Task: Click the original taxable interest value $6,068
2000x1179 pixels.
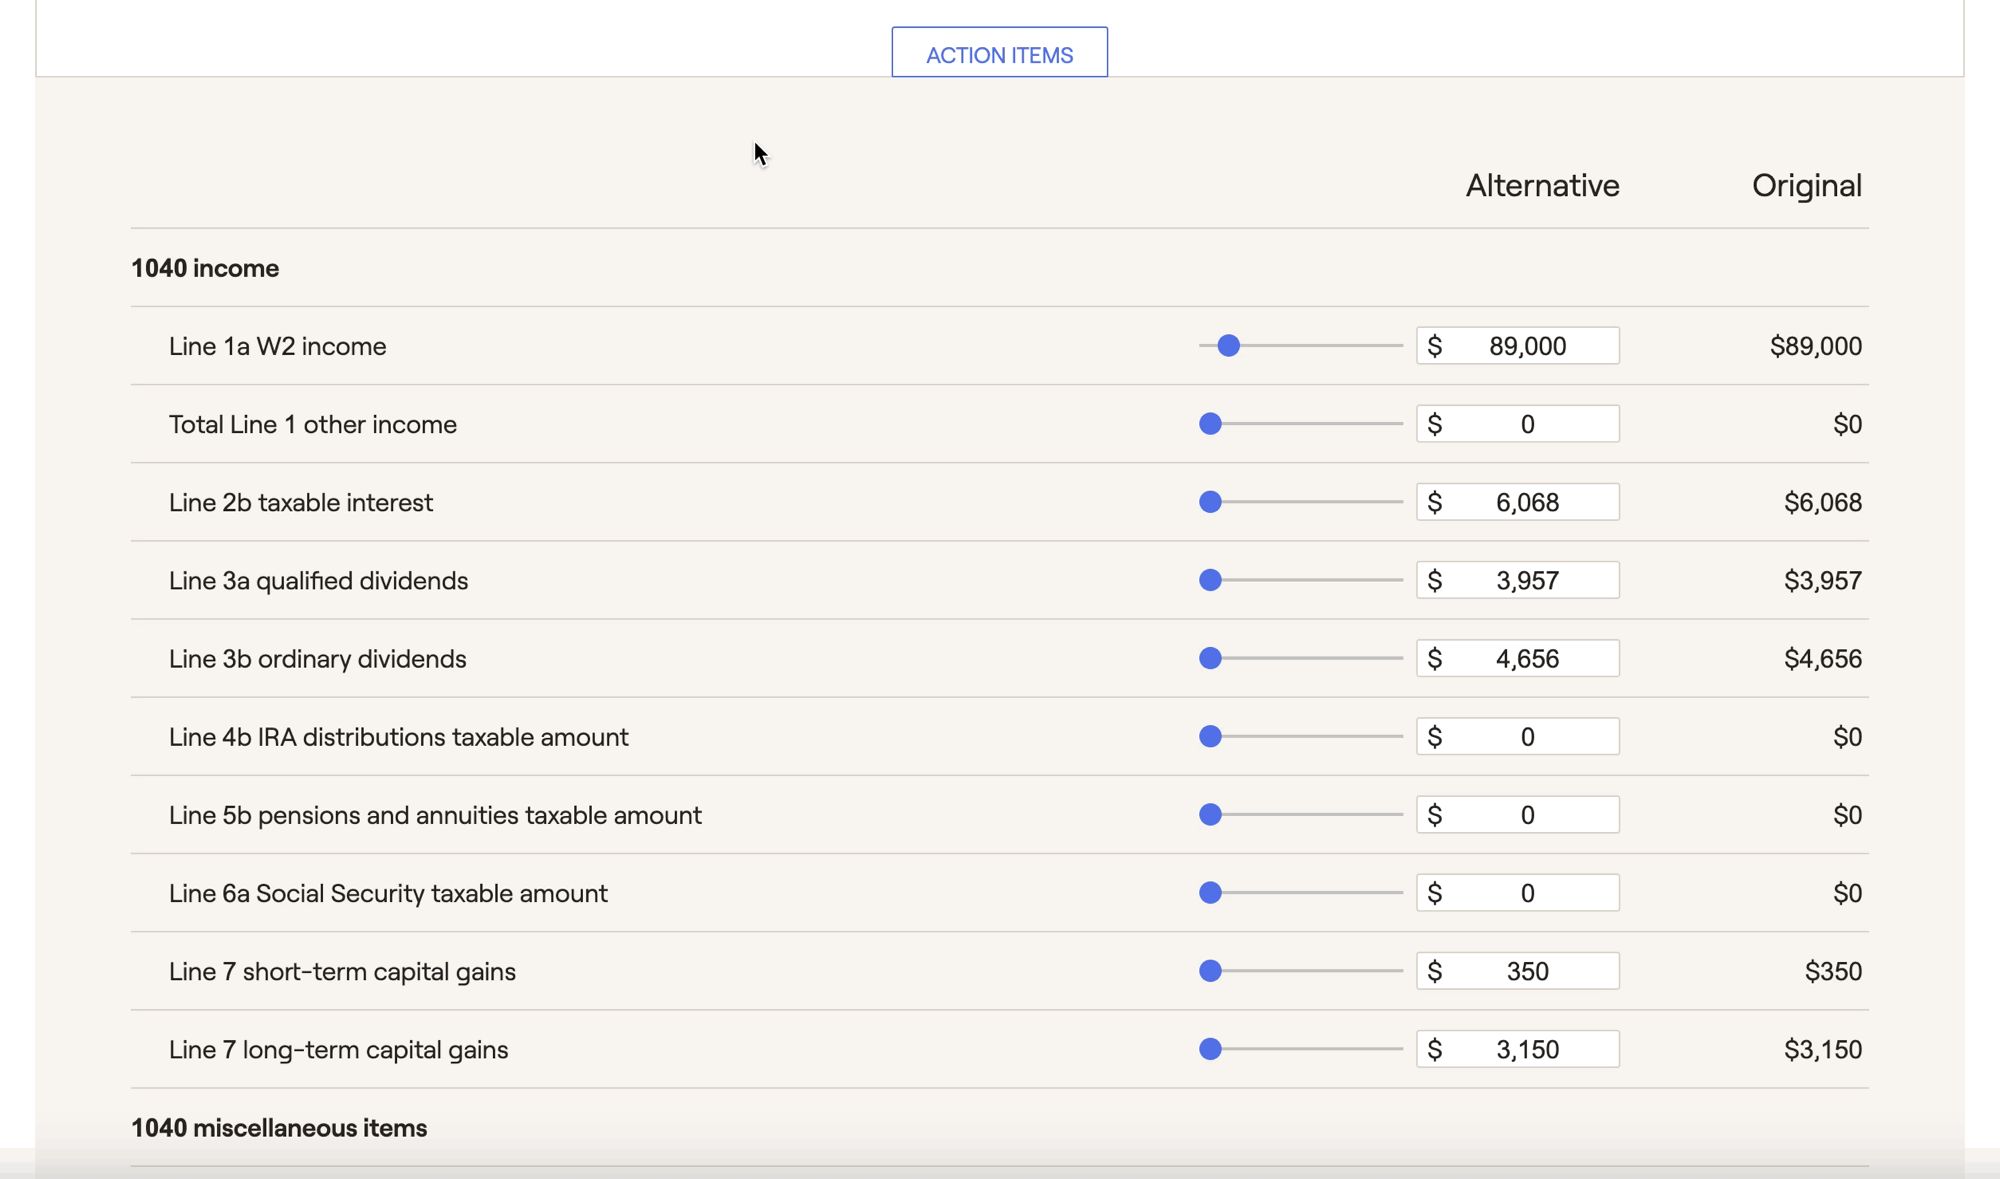Action: tap(1822, 502)
